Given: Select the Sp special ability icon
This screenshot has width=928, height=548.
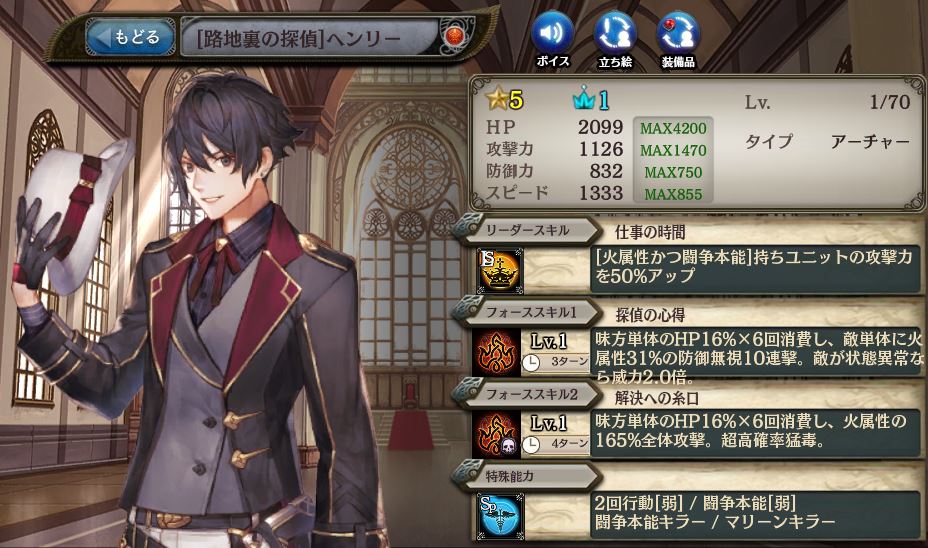Looking at the screenshot, I should tap(500, 516).
